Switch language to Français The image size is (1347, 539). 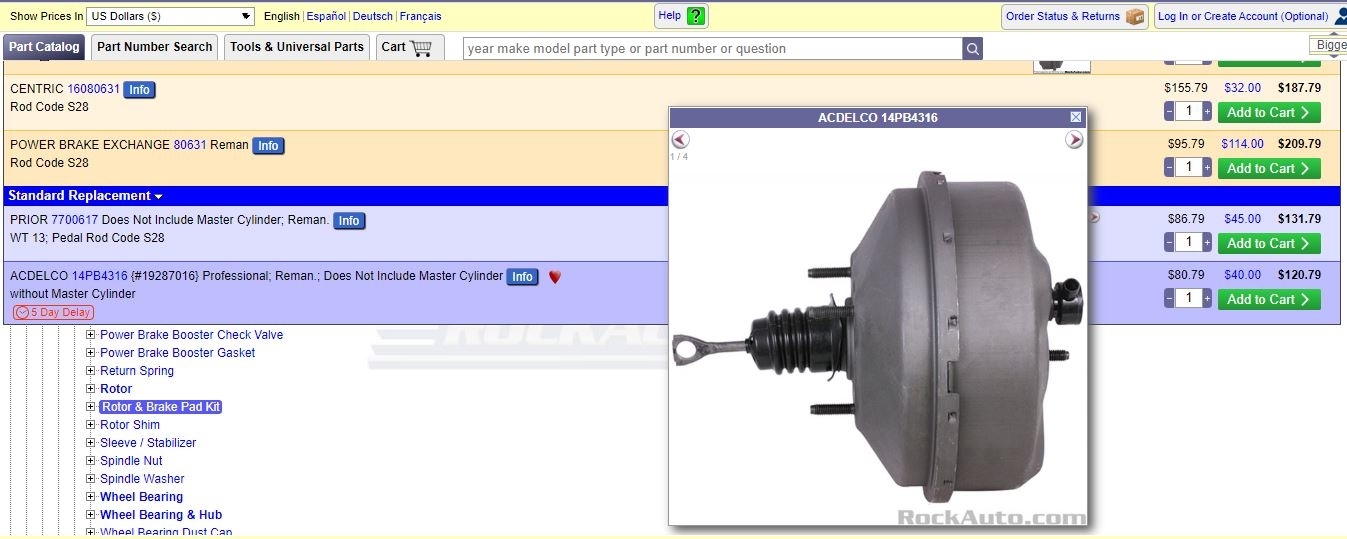[420, 16]
